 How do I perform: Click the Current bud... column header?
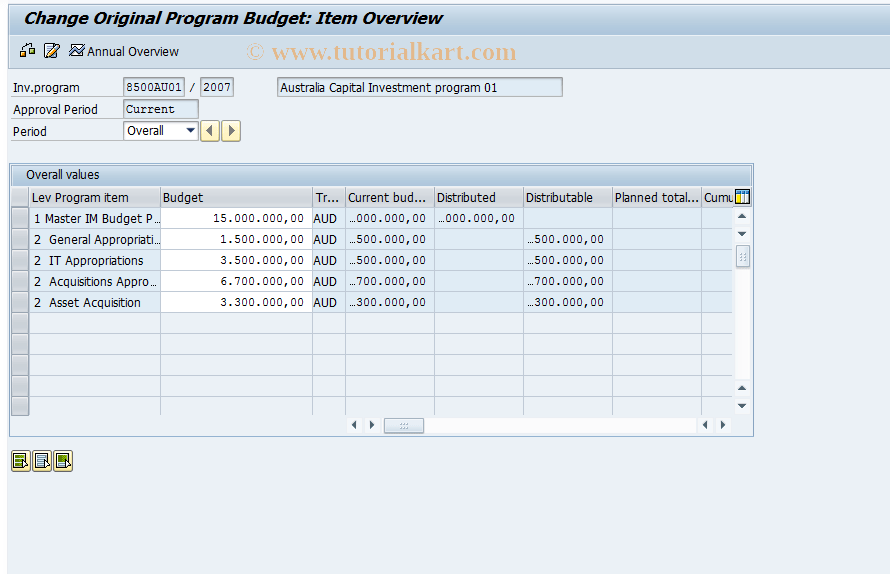390,198
